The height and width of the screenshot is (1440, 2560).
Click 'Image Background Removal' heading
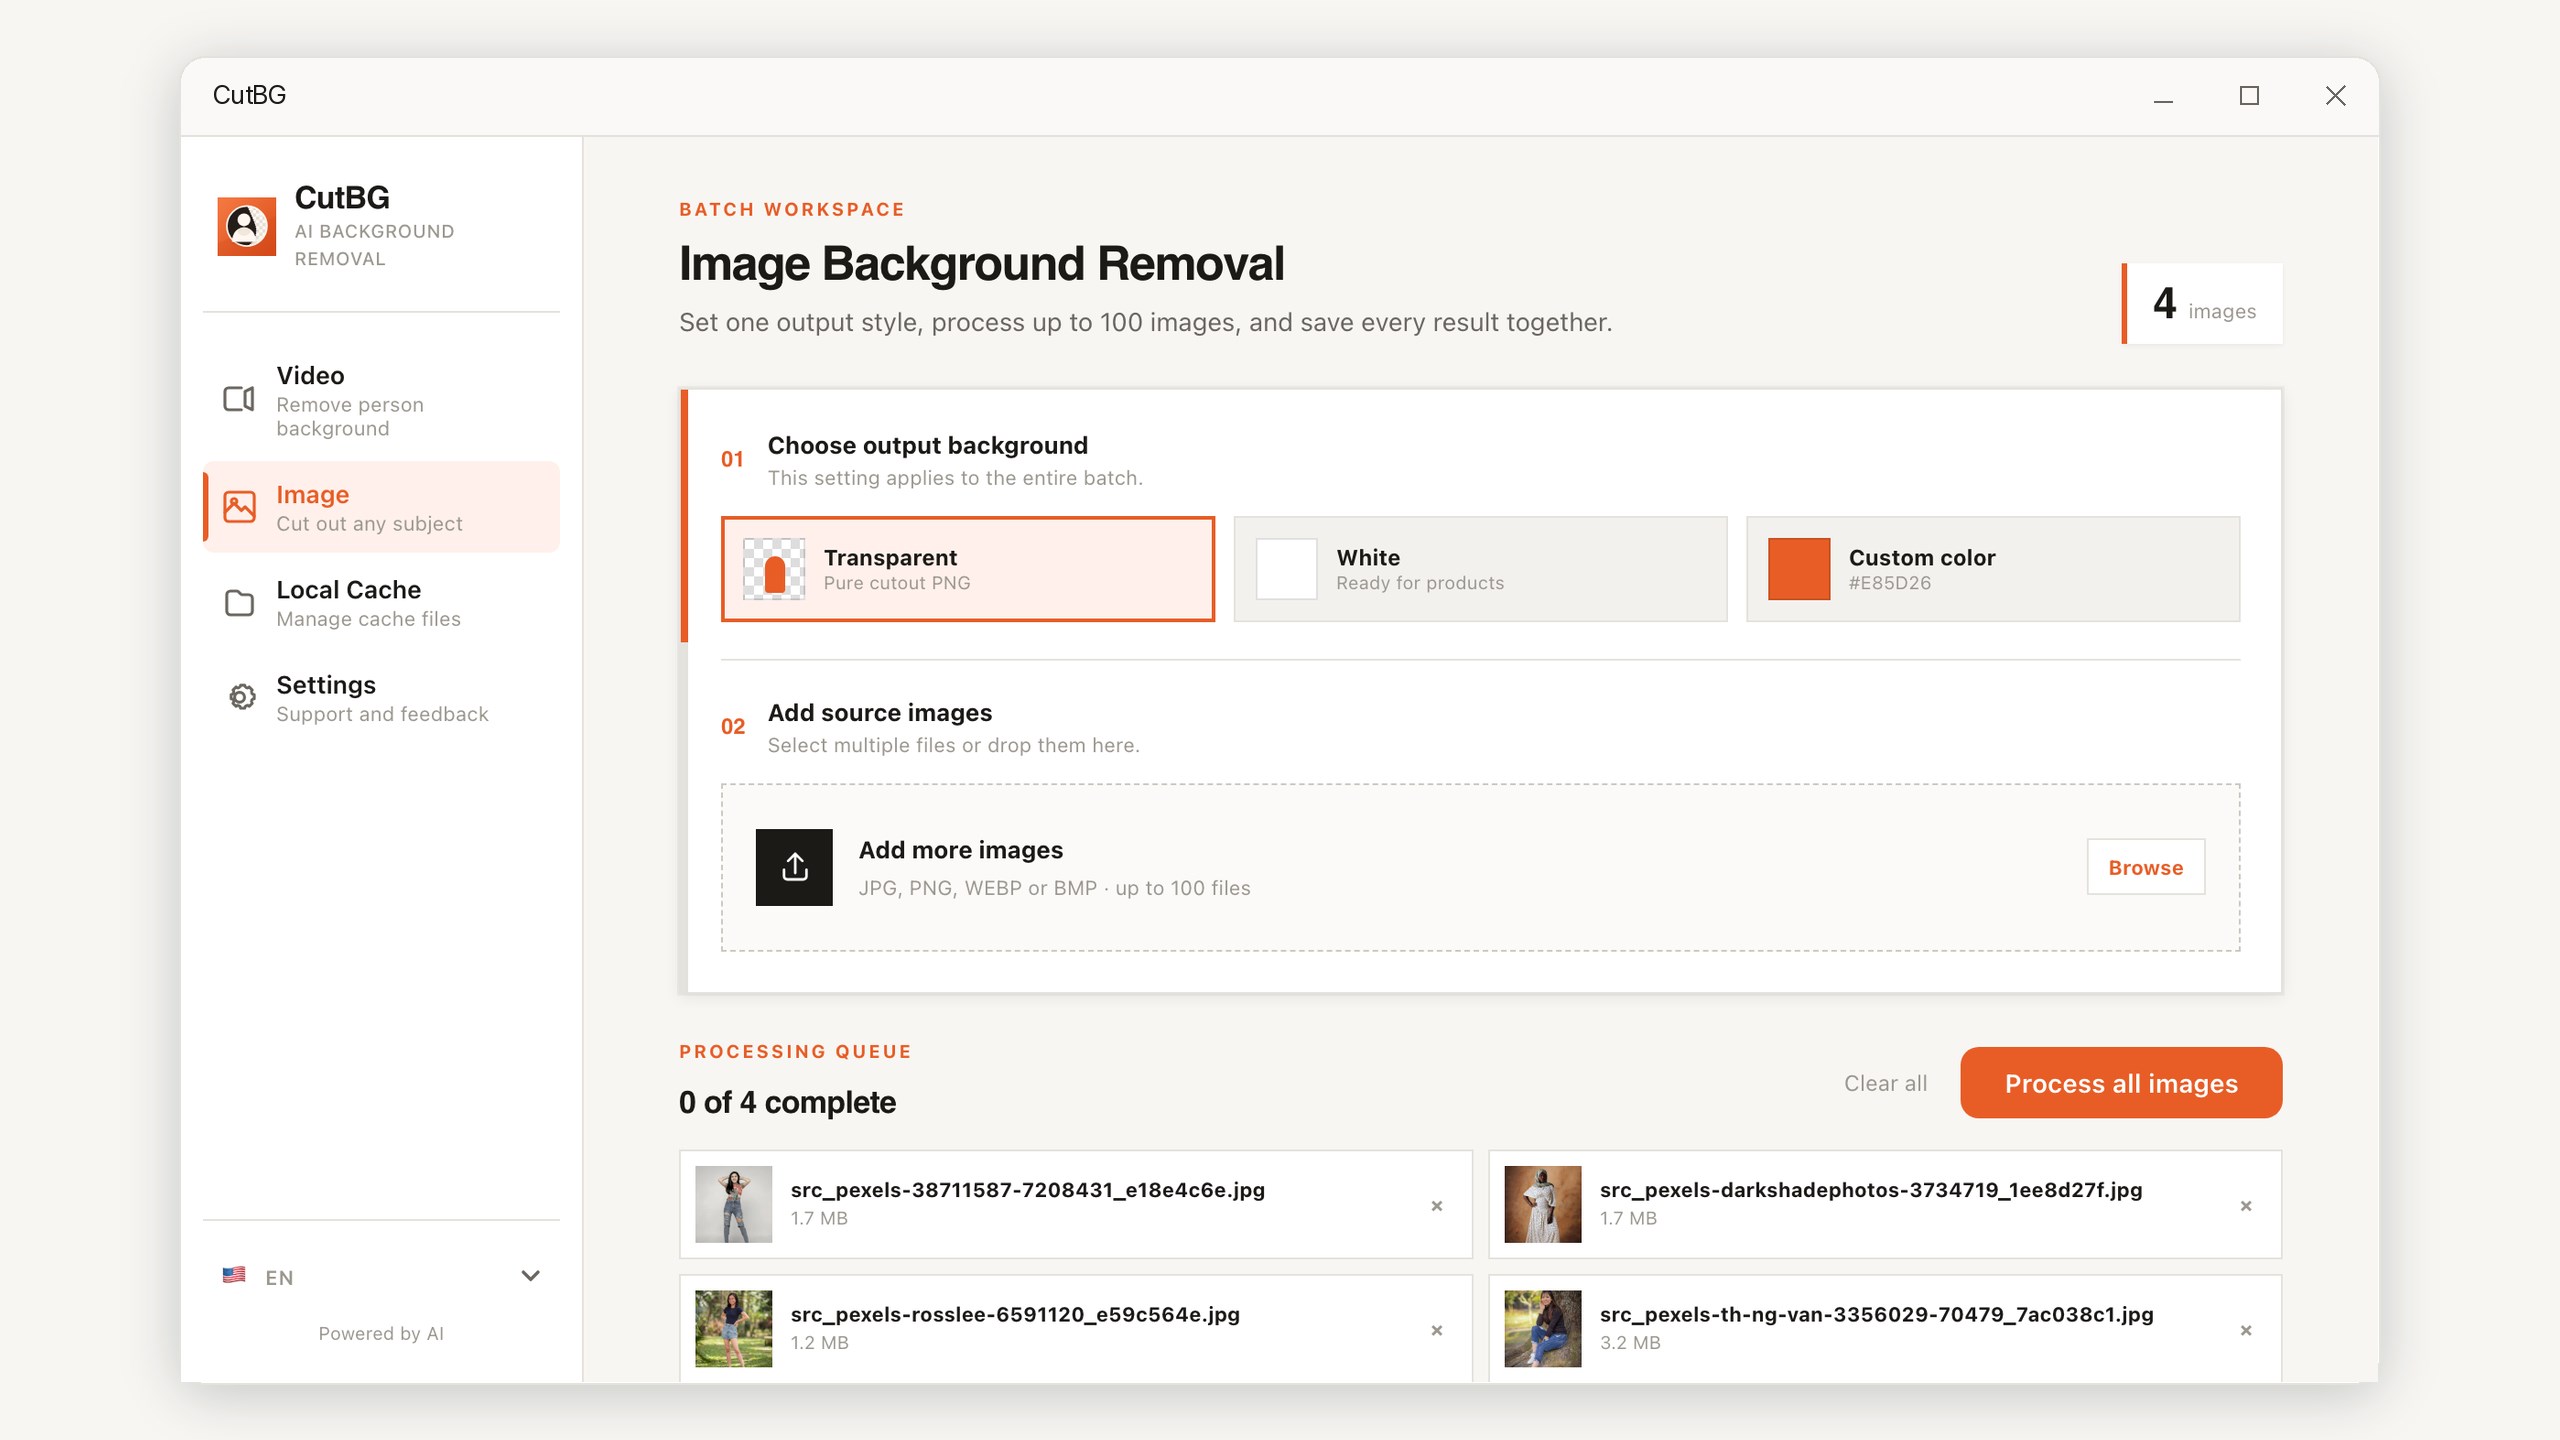click(x=981, y=264)
